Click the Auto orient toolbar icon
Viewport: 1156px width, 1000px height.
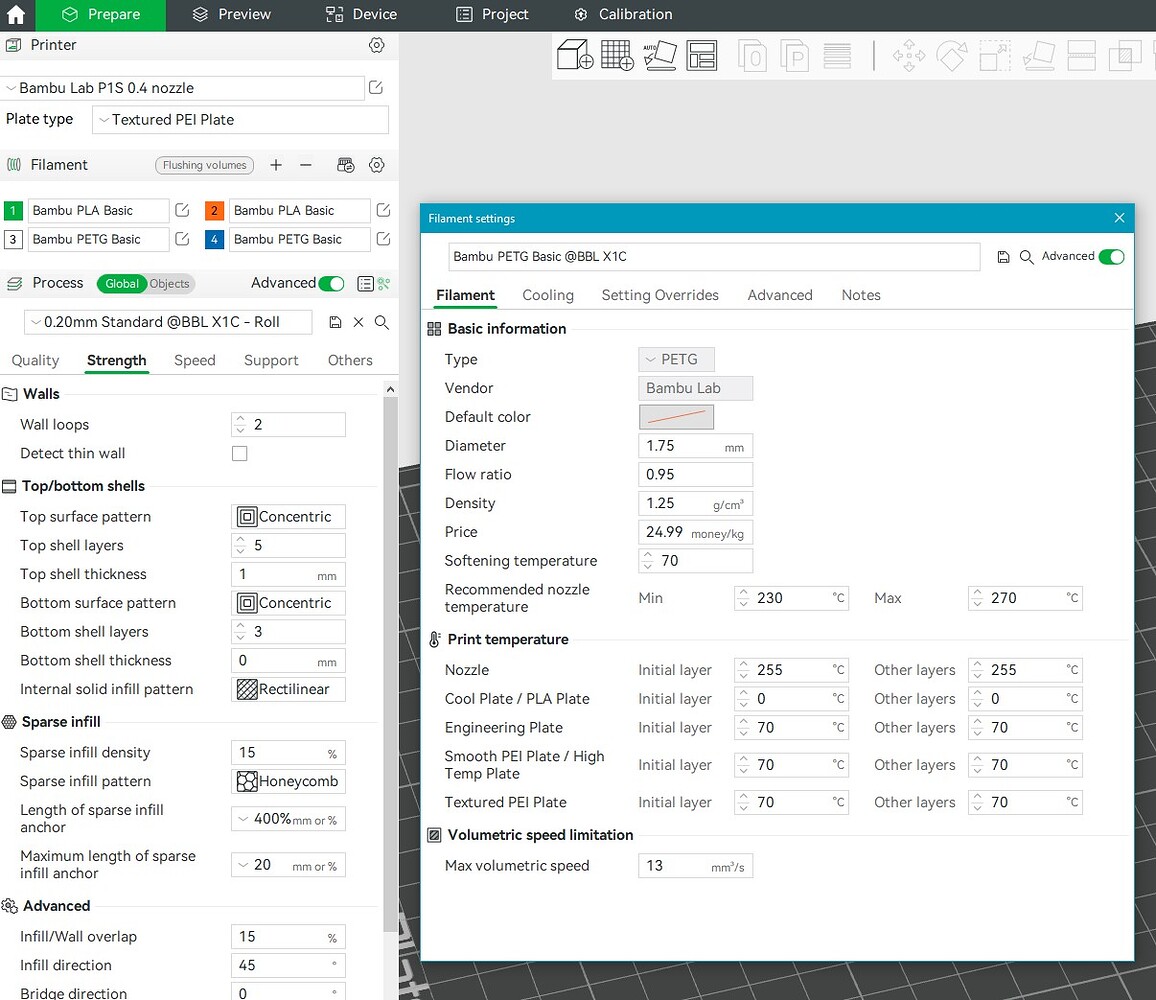[660, 55]
